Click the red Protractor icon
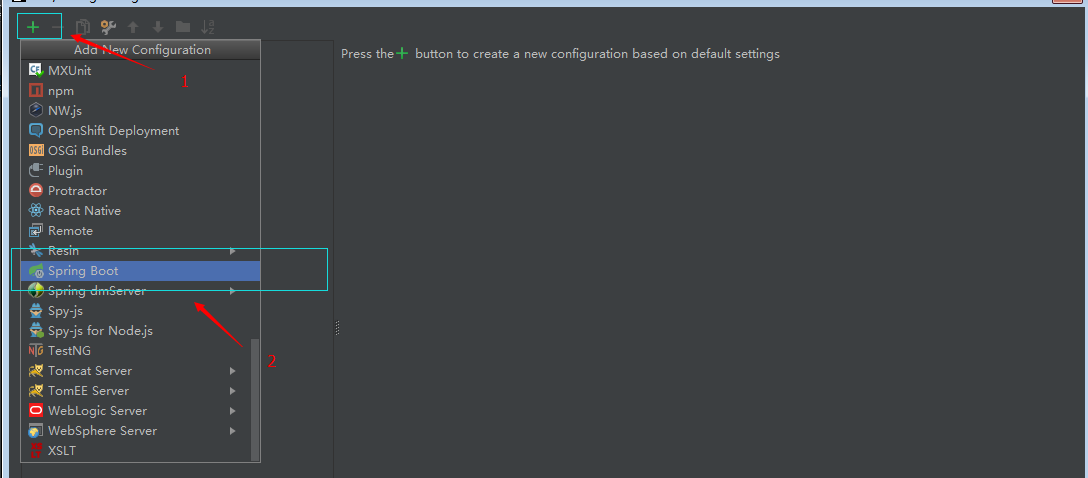 point(36,191)
